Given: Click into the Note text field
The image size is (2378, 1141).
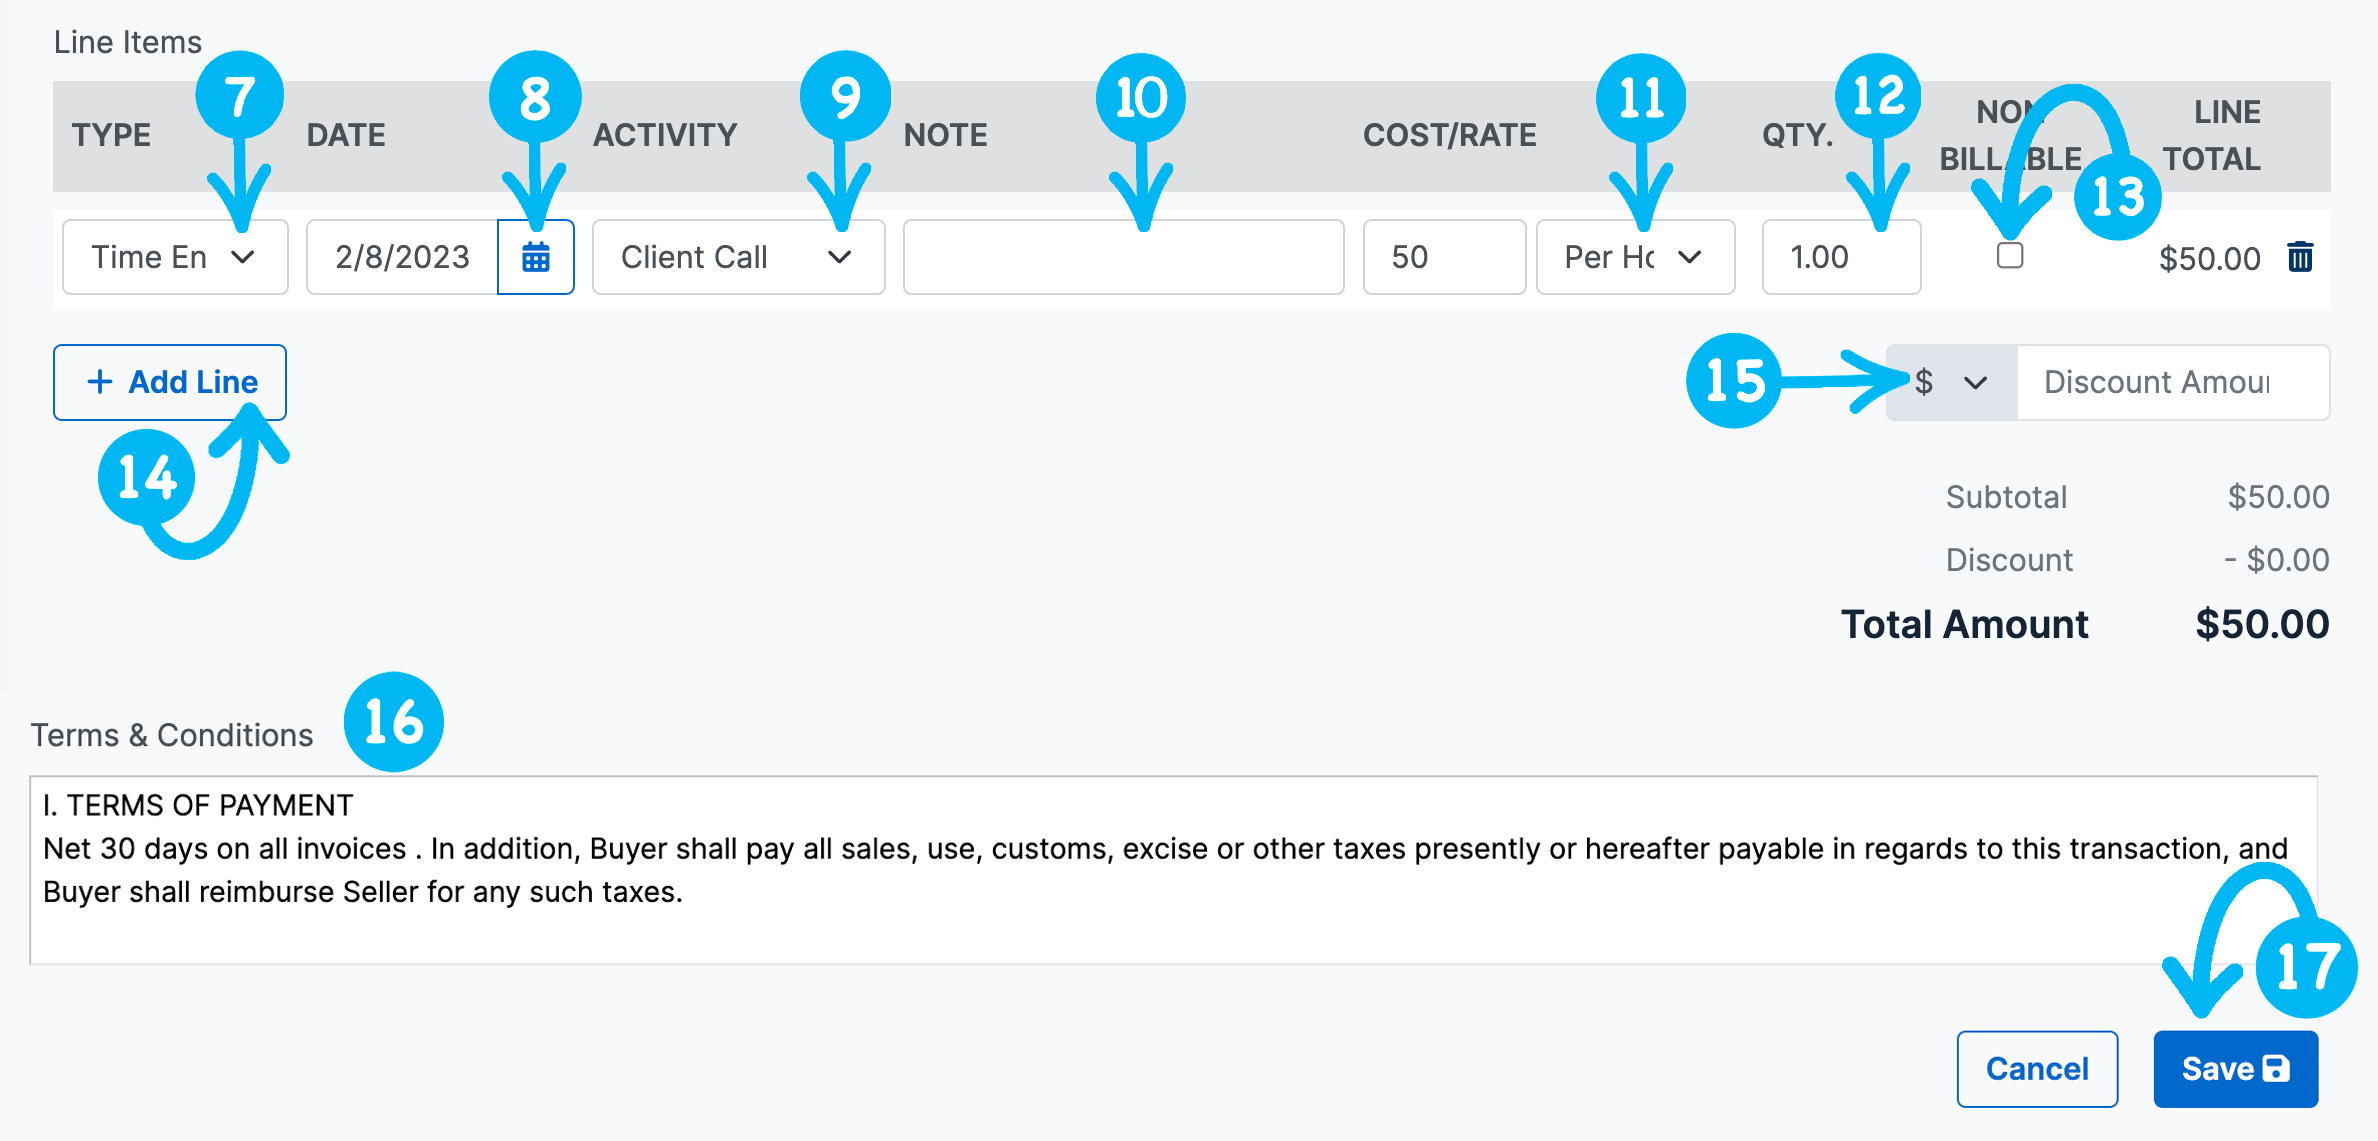Looking at the screenshot, I should click(1122, 257).
